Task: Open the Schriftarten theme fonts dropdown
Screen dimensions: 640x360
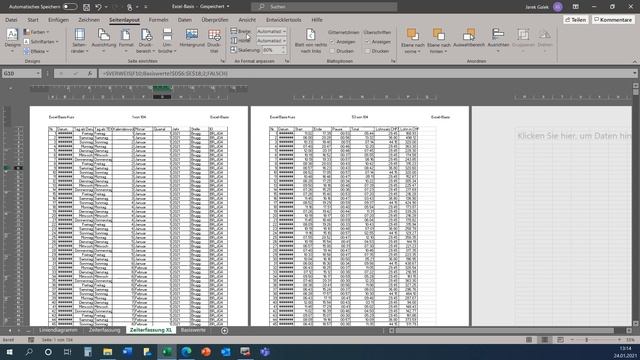Action: point(41,42)
